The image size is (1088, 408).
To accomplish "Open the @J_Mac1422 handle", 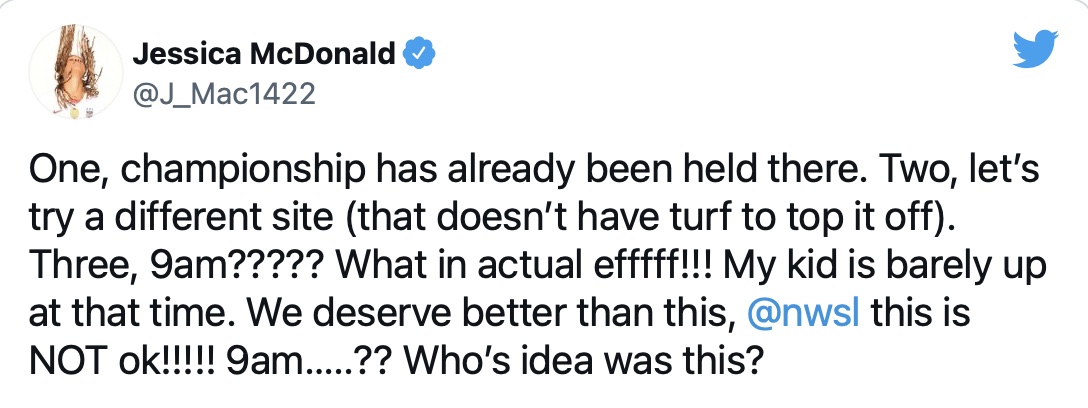I will tap(224, 93).
